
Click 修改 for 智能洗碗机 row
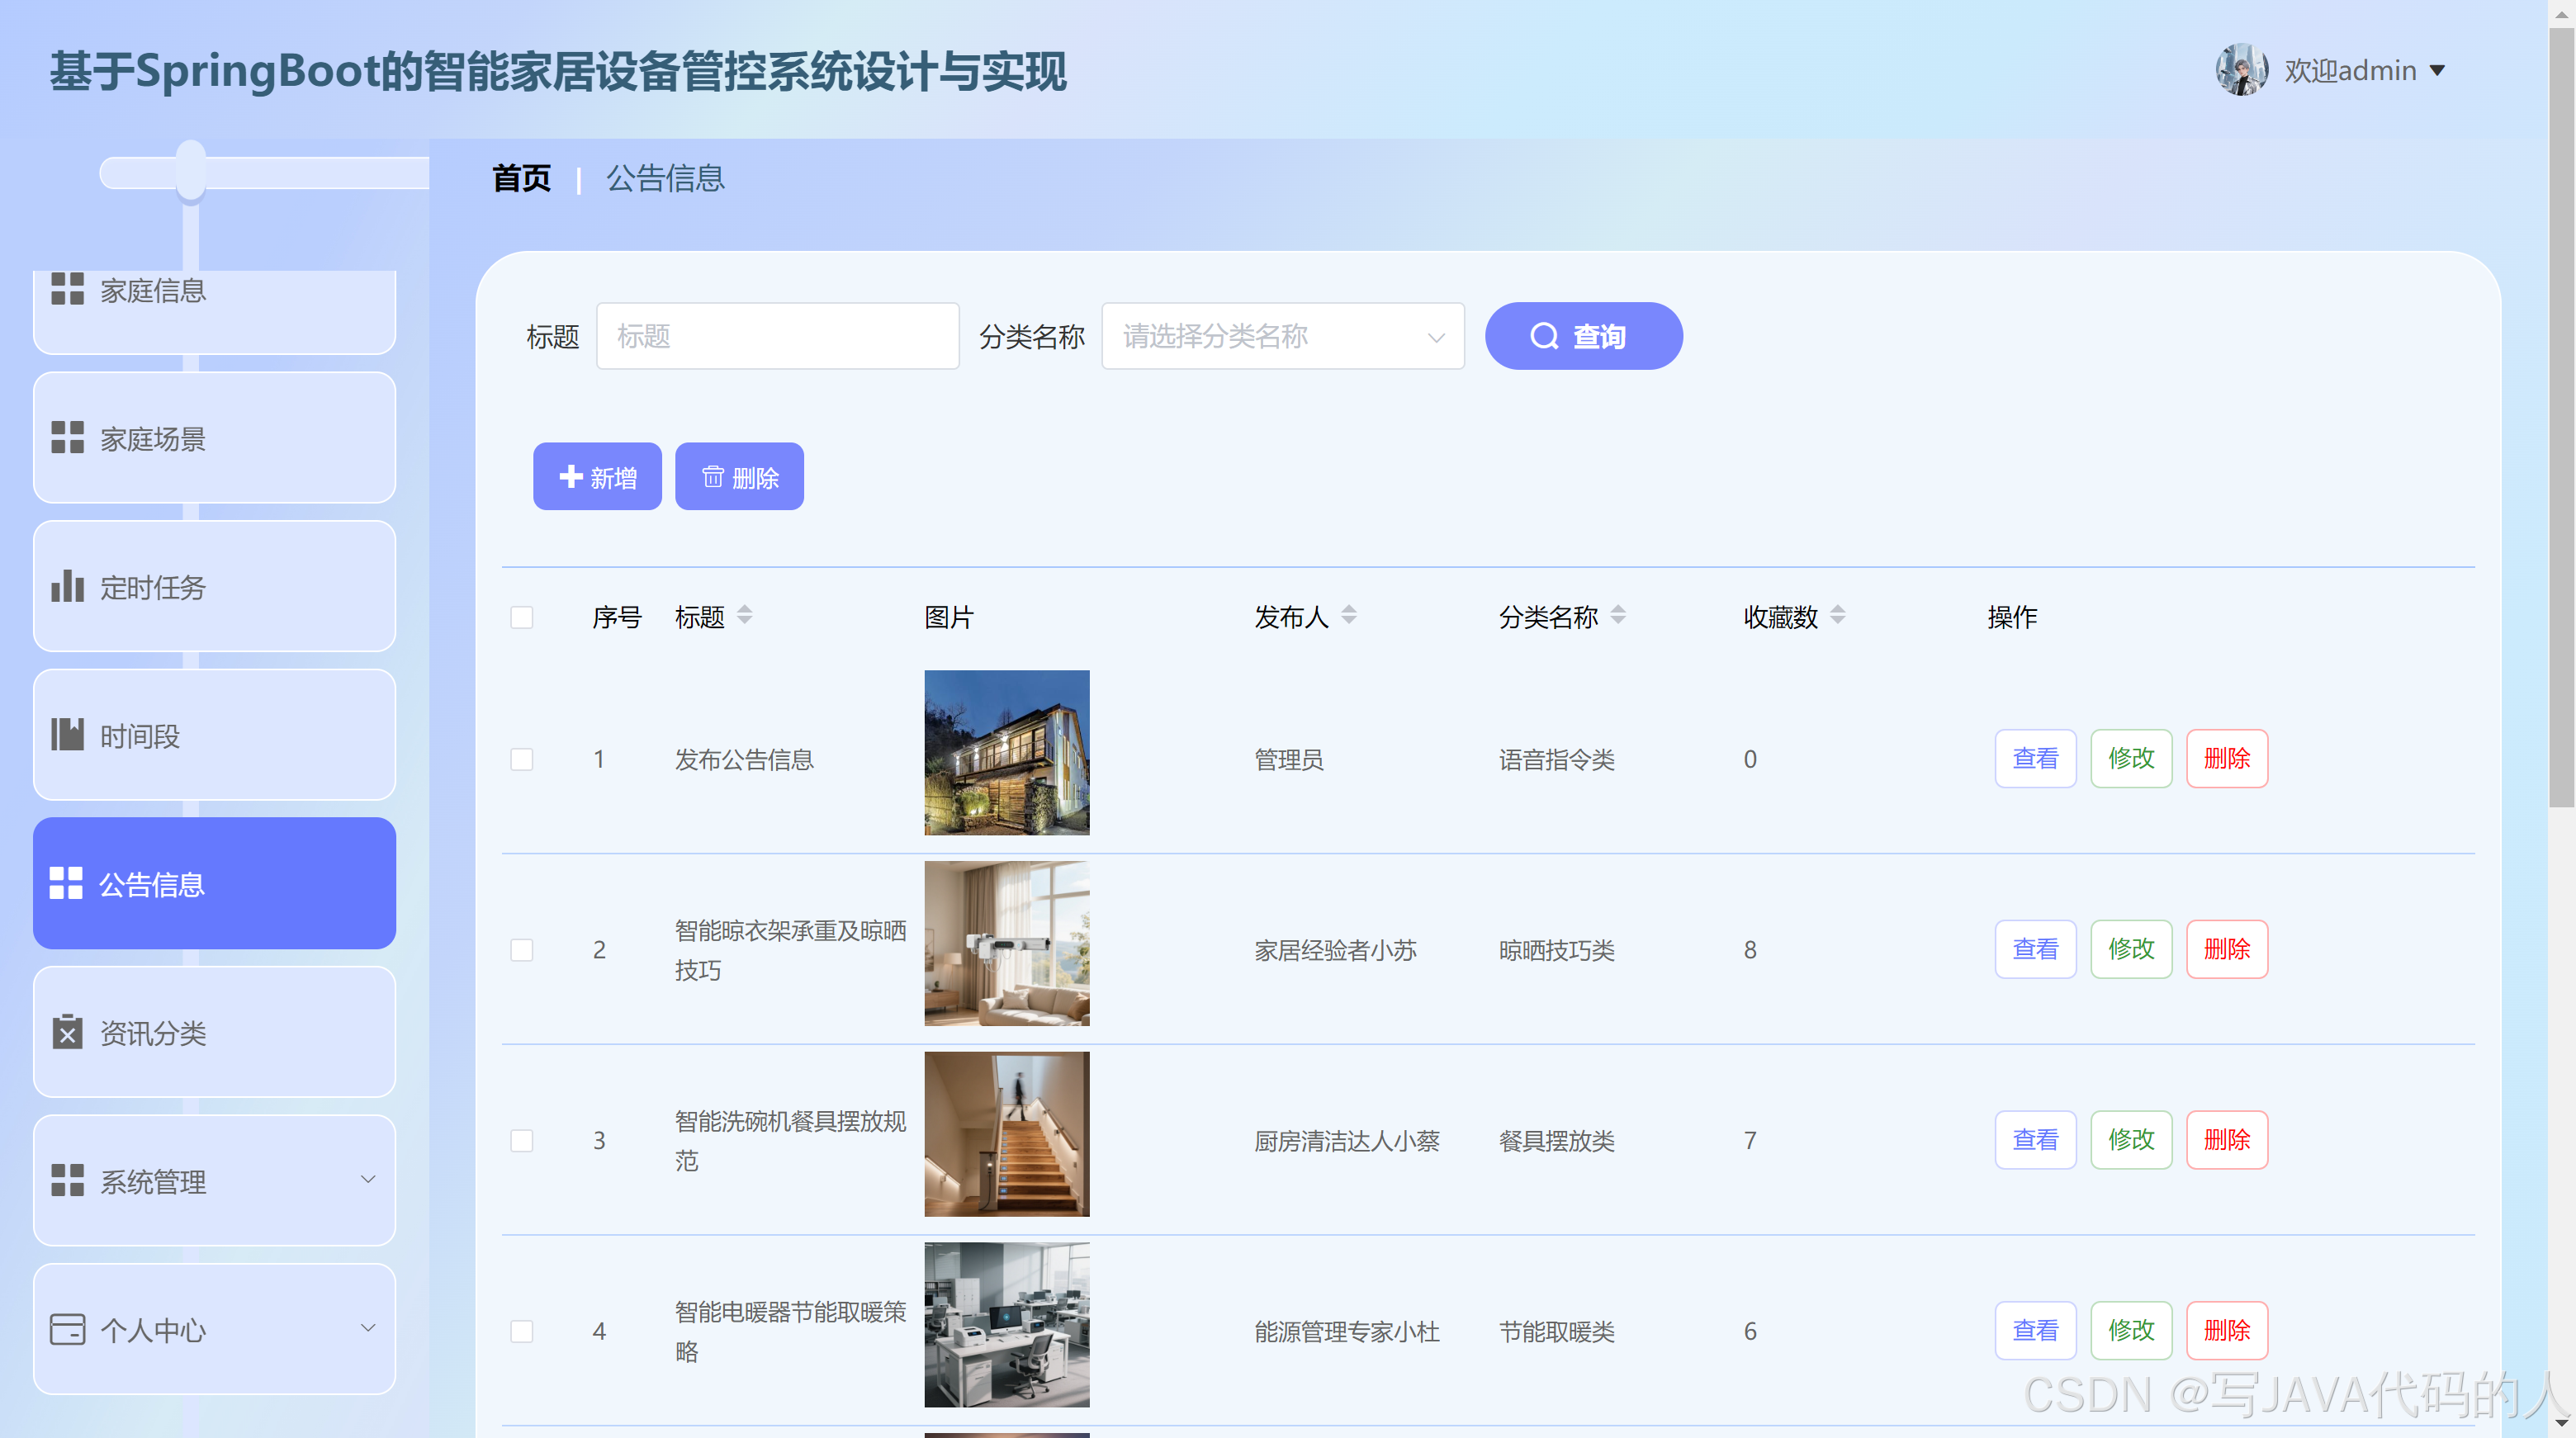click(x=2131, y=1140)
